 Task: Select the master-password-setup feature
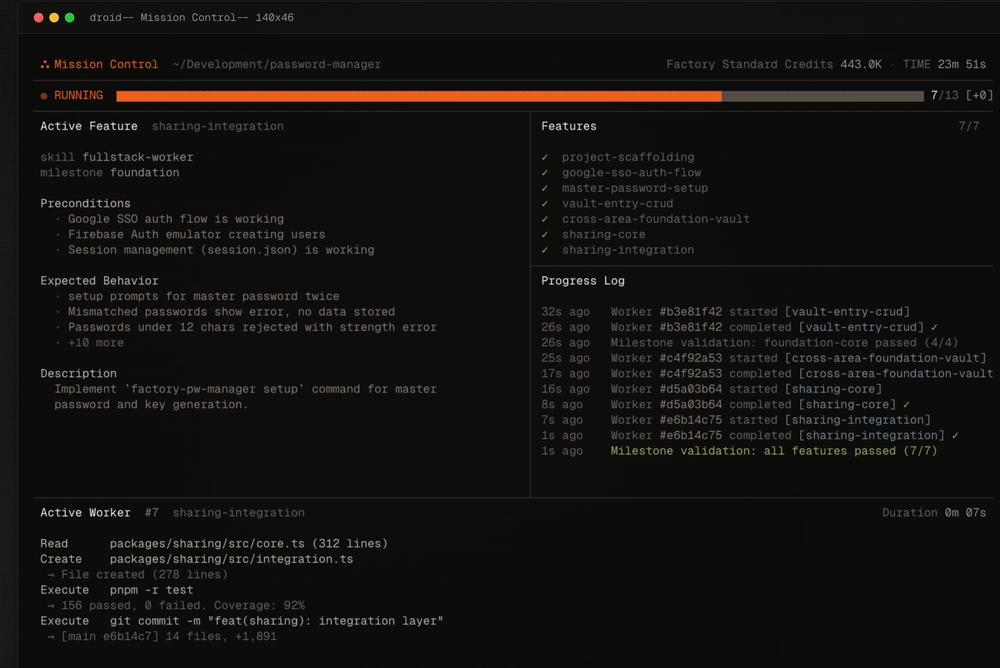tap(635, 188)
